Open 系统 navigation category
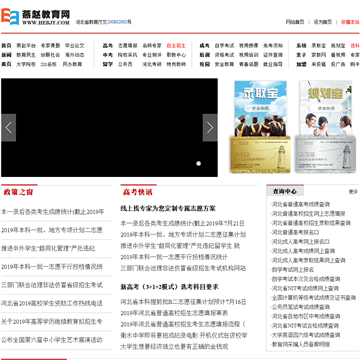The width and height of the screenshot is (360, 360). tap(301, 46)
